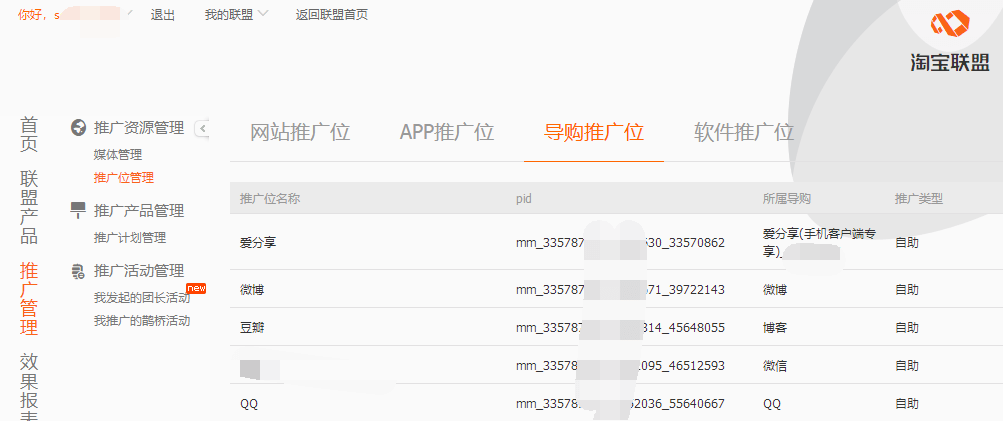Viewport: 1003px width, 421px height.
Task: Click the icon beside 推广活动管理
Action: point(78,271)
